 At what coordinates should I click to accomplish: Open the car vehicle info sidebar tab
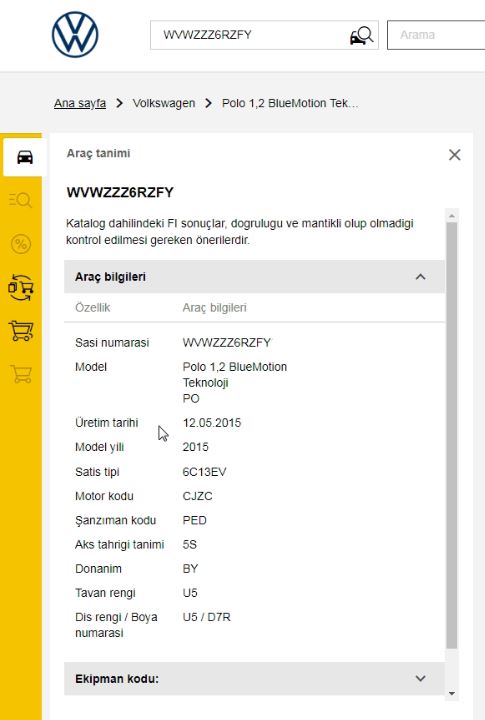coord(25,157)
